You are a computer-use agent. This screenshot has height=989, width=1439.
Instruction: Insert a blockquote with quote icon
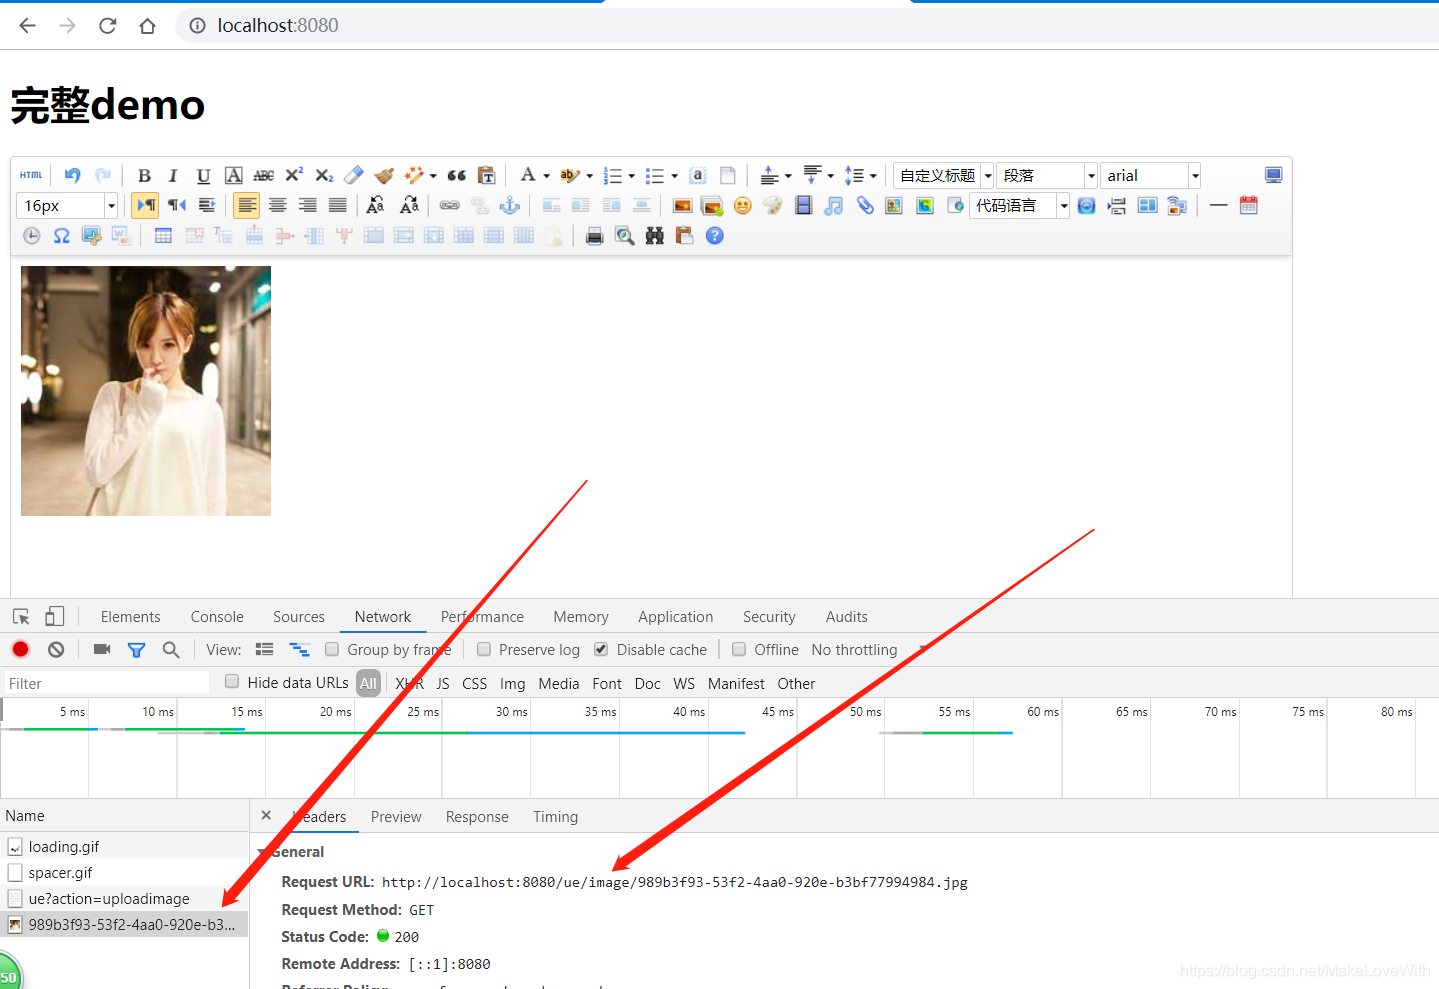457,175
